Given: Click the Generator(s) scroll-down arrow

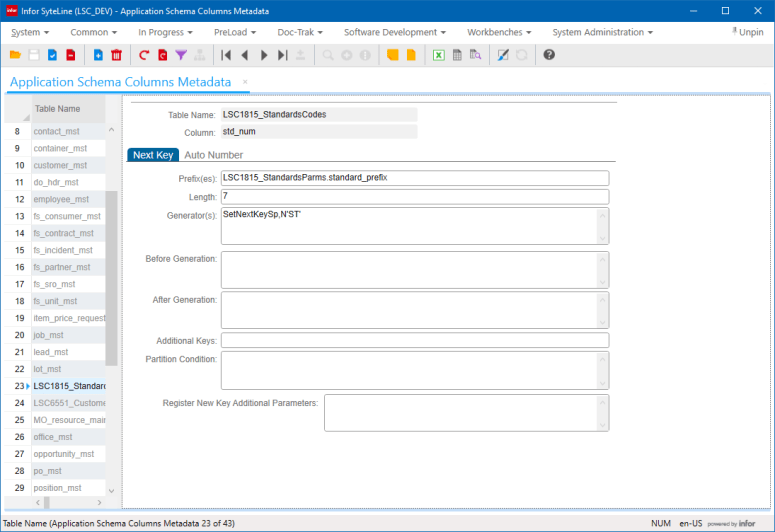Looking at the screenshot, I should (603, 238).
